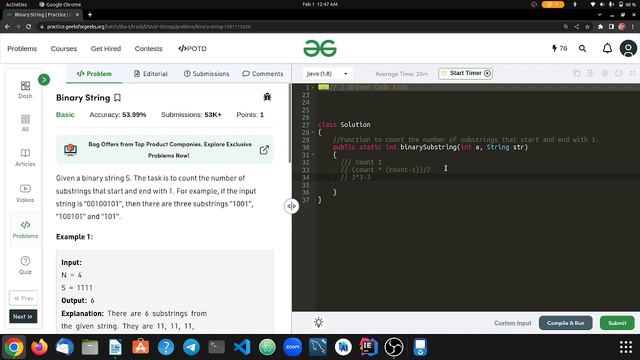Click the search magnifier icon in header
Viewport: 640px width, 360px height.
(582, 49)
